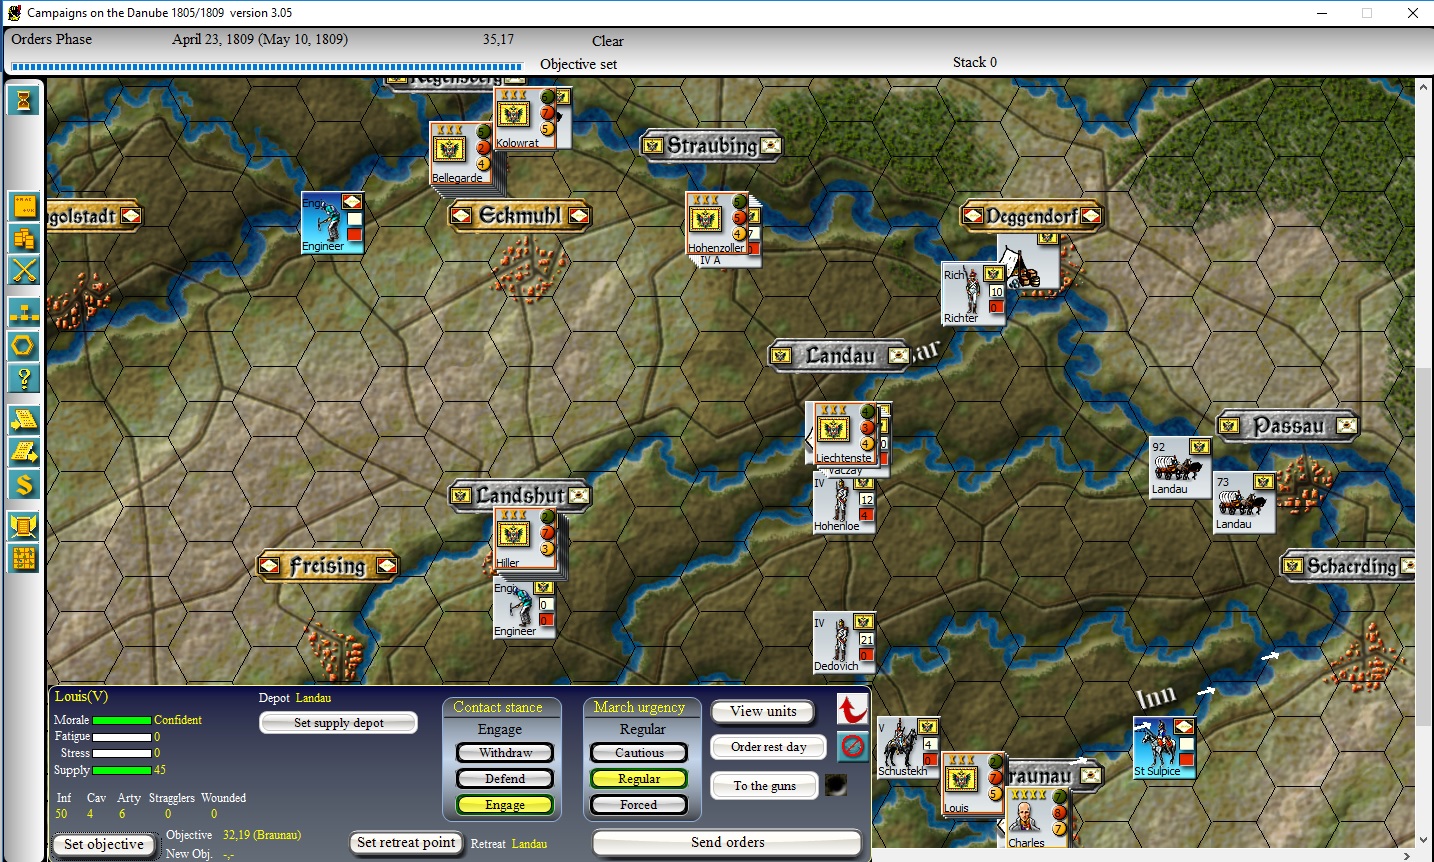Select the Schustekh cavalry unit
Viewport: 1434px width, 862px height.
click(x=908, y=748)
